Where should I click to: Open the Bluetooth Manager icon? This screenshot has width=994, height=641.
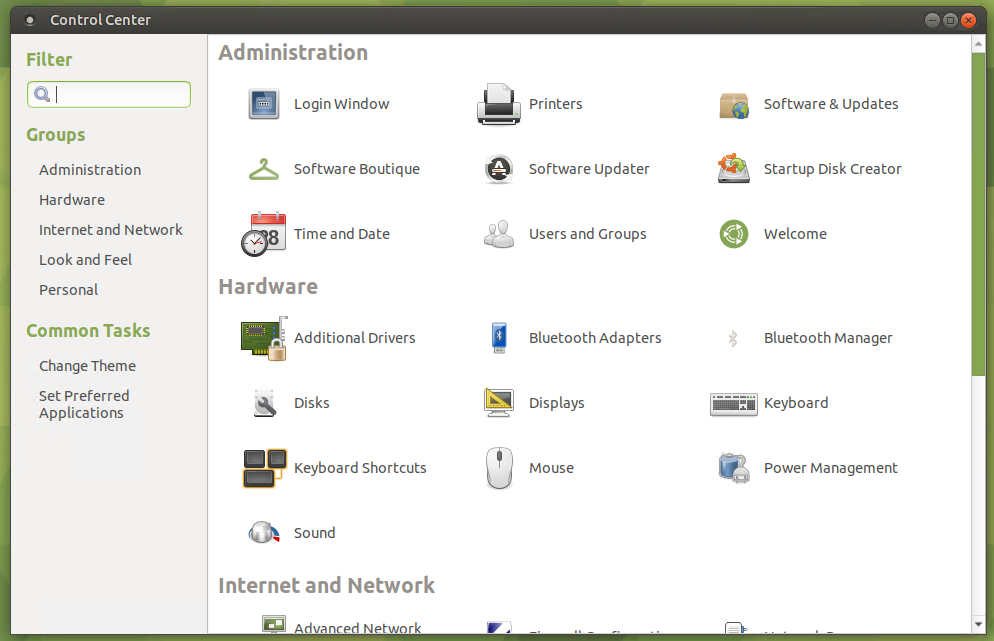tap(733, 339)
